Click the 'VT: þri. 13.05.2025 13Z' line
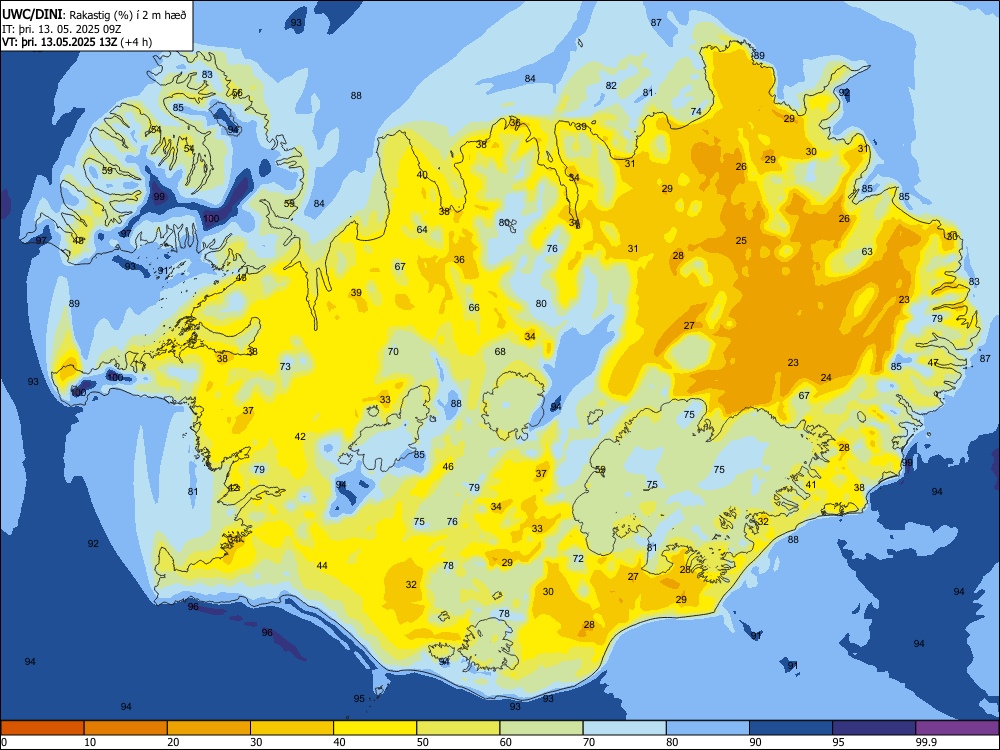The image size is (1000, 750). coord(59,42)
